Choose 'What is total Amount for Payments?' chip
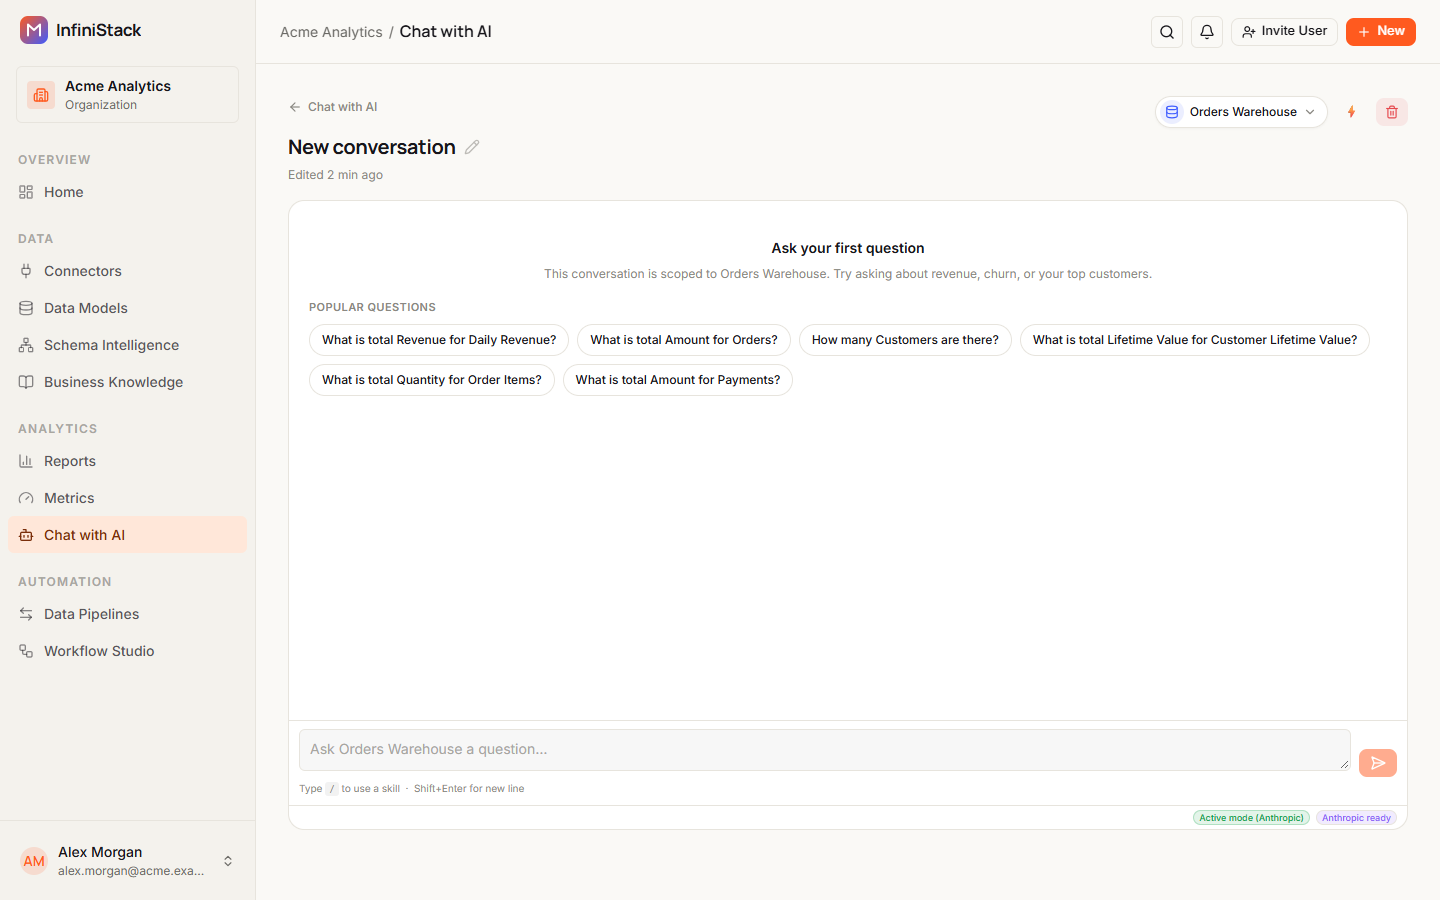Screen dimensions: 1440x900 tap(678, 380)
